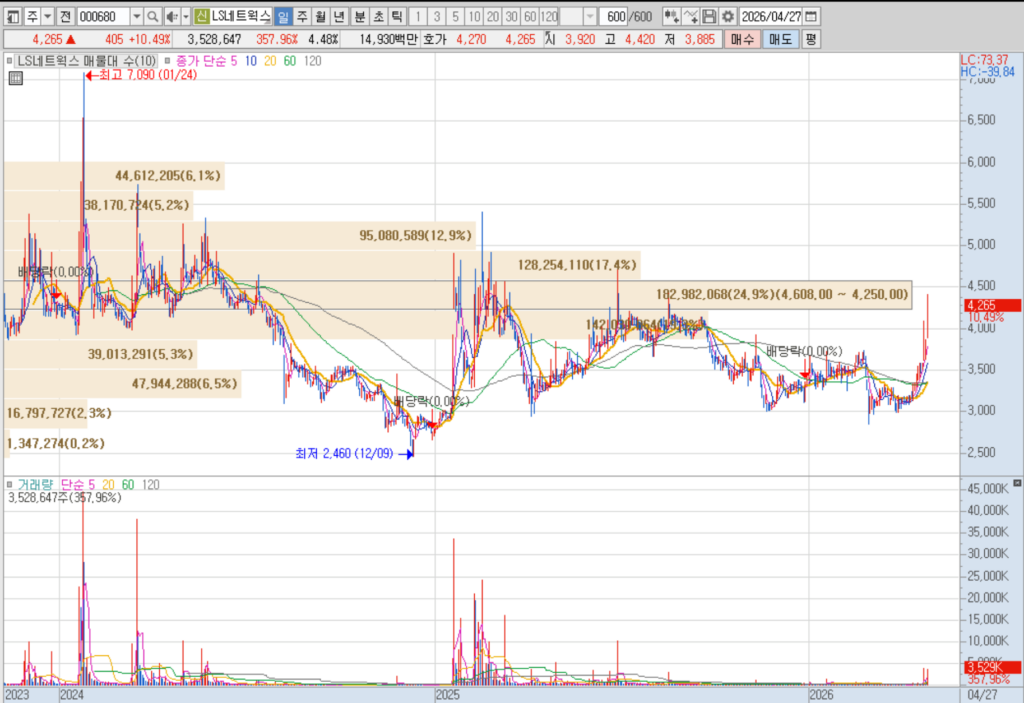Click the 종가 단순 moving average label

click(x=200, y=61)
